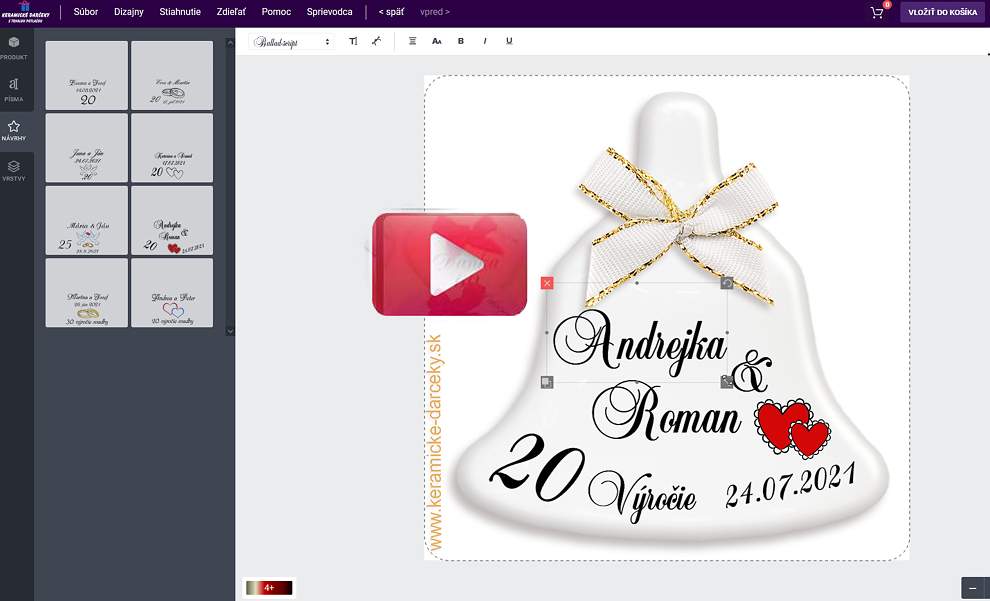
Task: Click the minus zoom-out button
Action: tap(972, 588)
